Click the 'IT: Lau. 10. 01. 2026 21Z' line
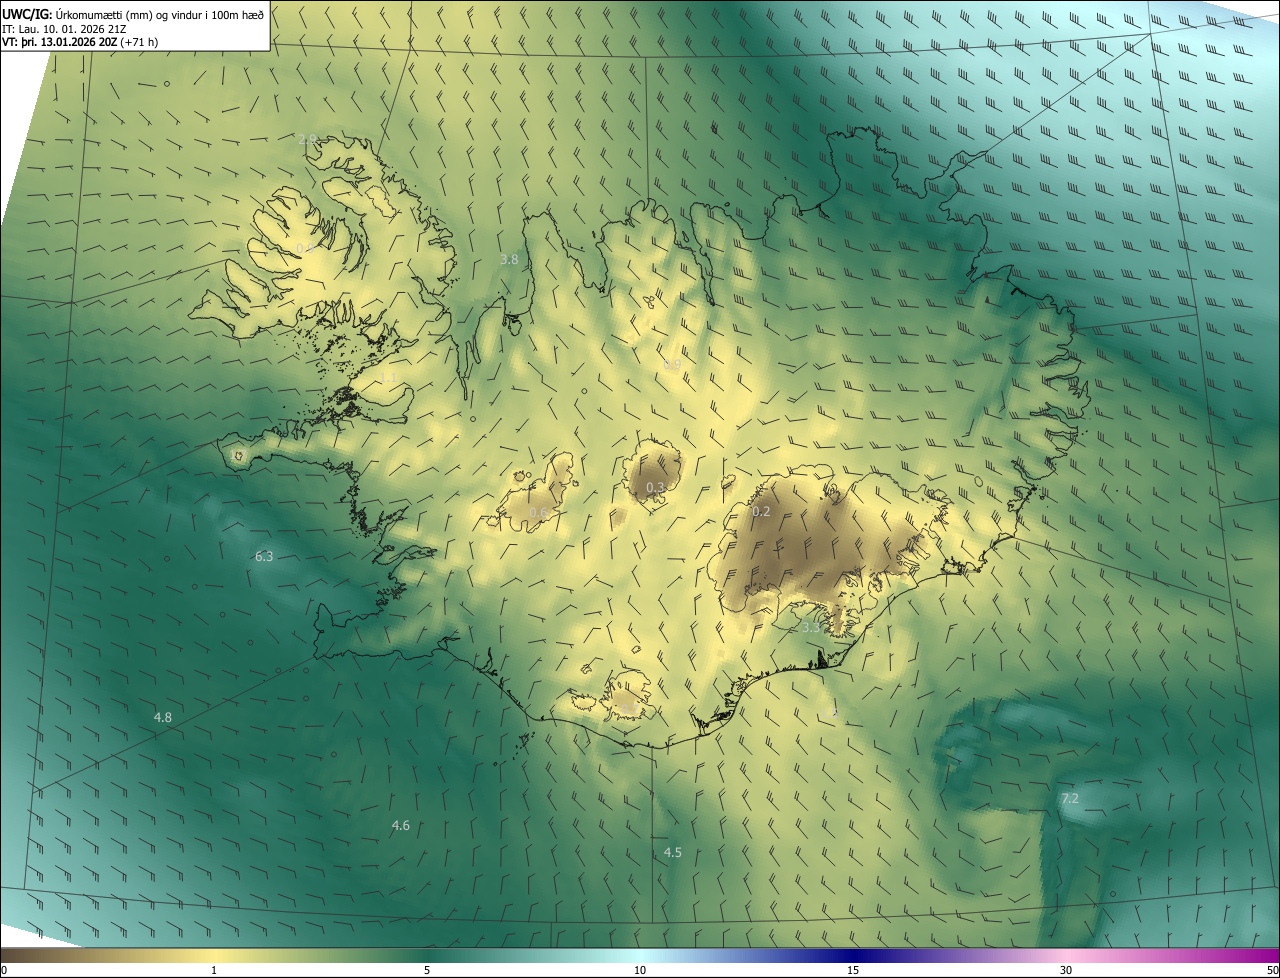 (x=62, y=28)
